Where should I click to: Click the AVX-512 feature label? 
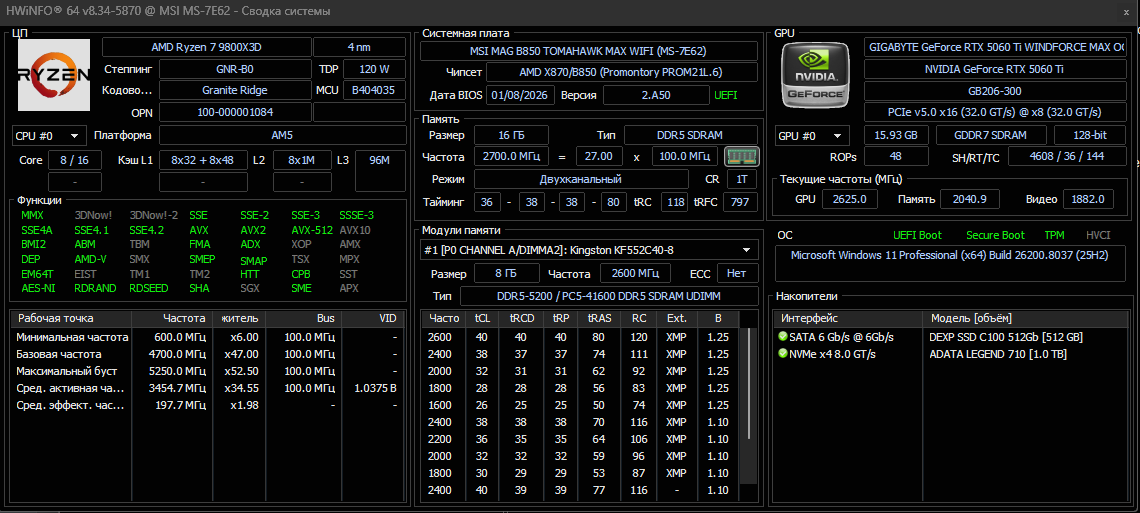point(312,230)
